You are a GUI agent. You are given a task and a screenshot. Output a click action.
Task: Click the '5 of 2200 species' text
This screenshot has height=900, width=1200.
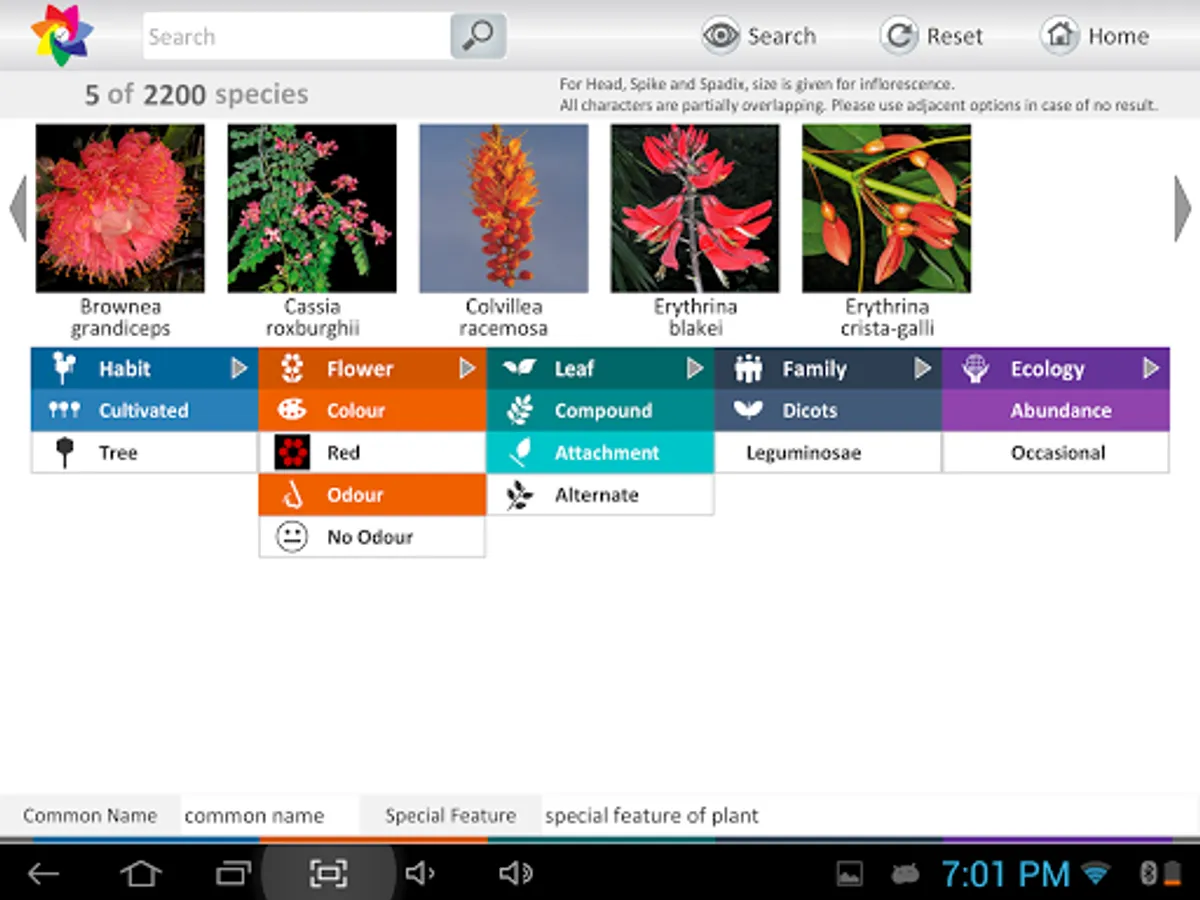tap(197, 95)
